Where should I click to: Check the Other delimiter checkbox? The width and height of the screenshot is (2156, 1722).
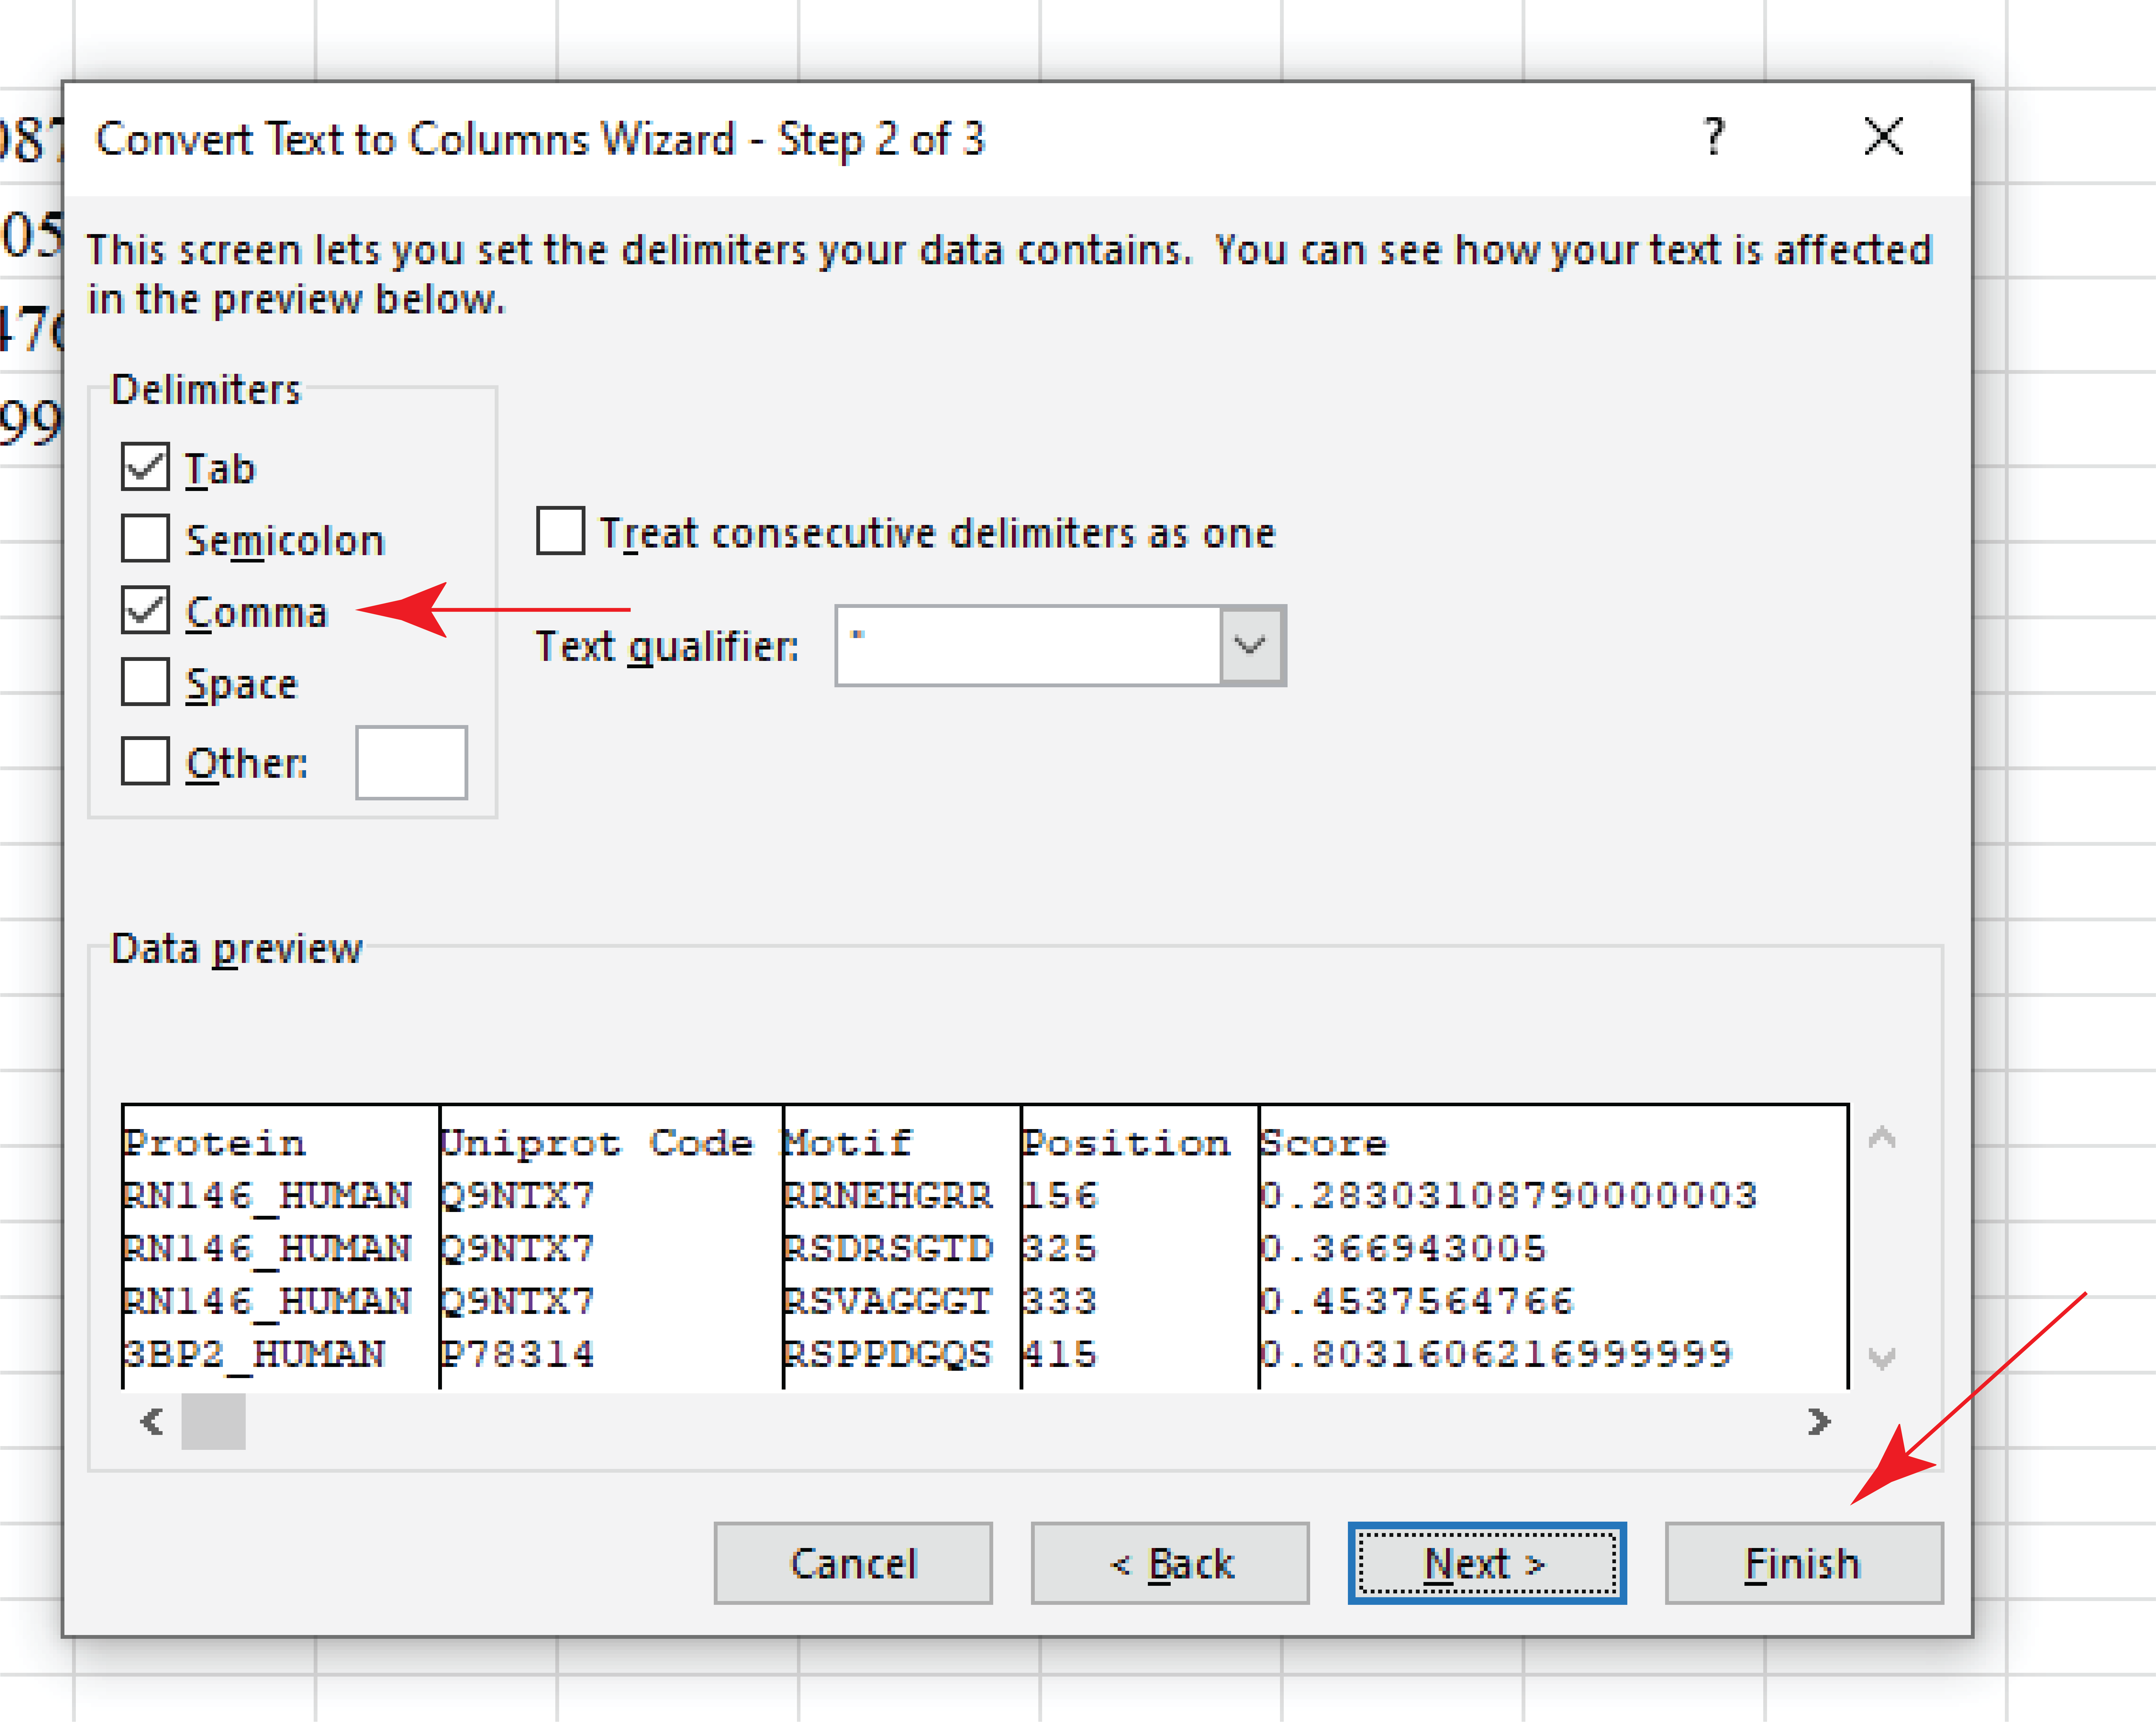pyautogui.click(x=145, y=762)
